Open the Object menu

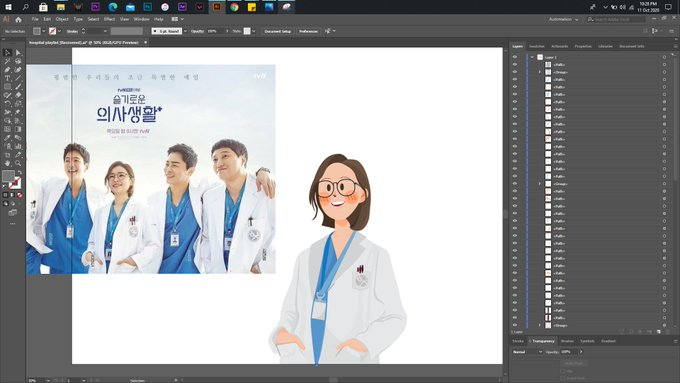click(62, 19)
